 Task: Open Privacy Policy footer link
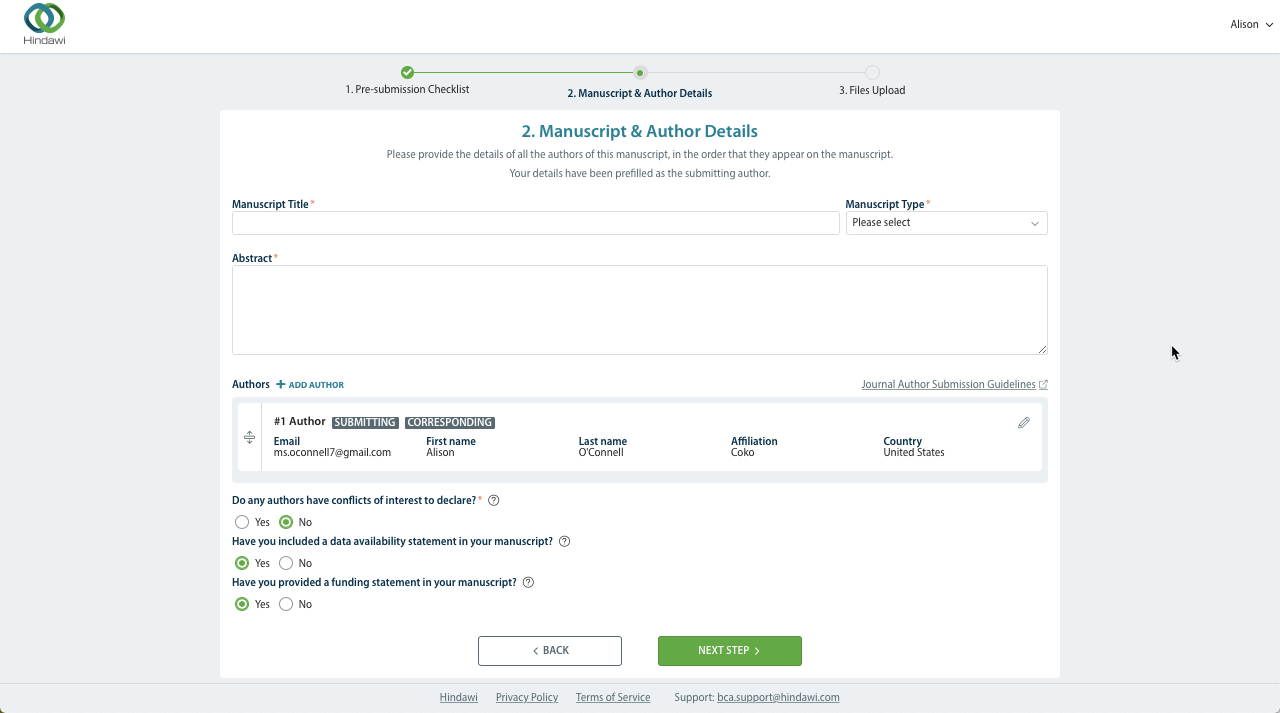click(527, 697)
